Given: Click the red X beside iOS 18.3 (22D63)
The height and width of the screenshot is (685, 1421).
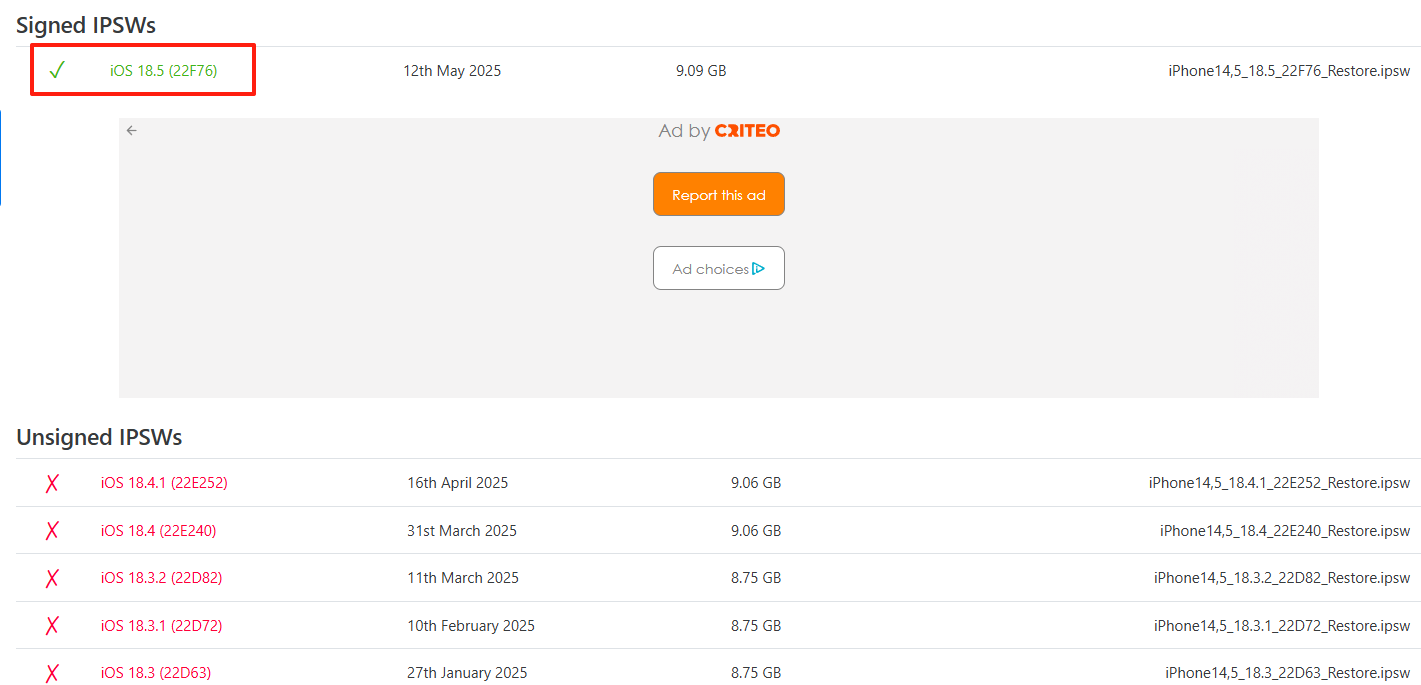Looking at the screenshot, I should tap(52, 673).
